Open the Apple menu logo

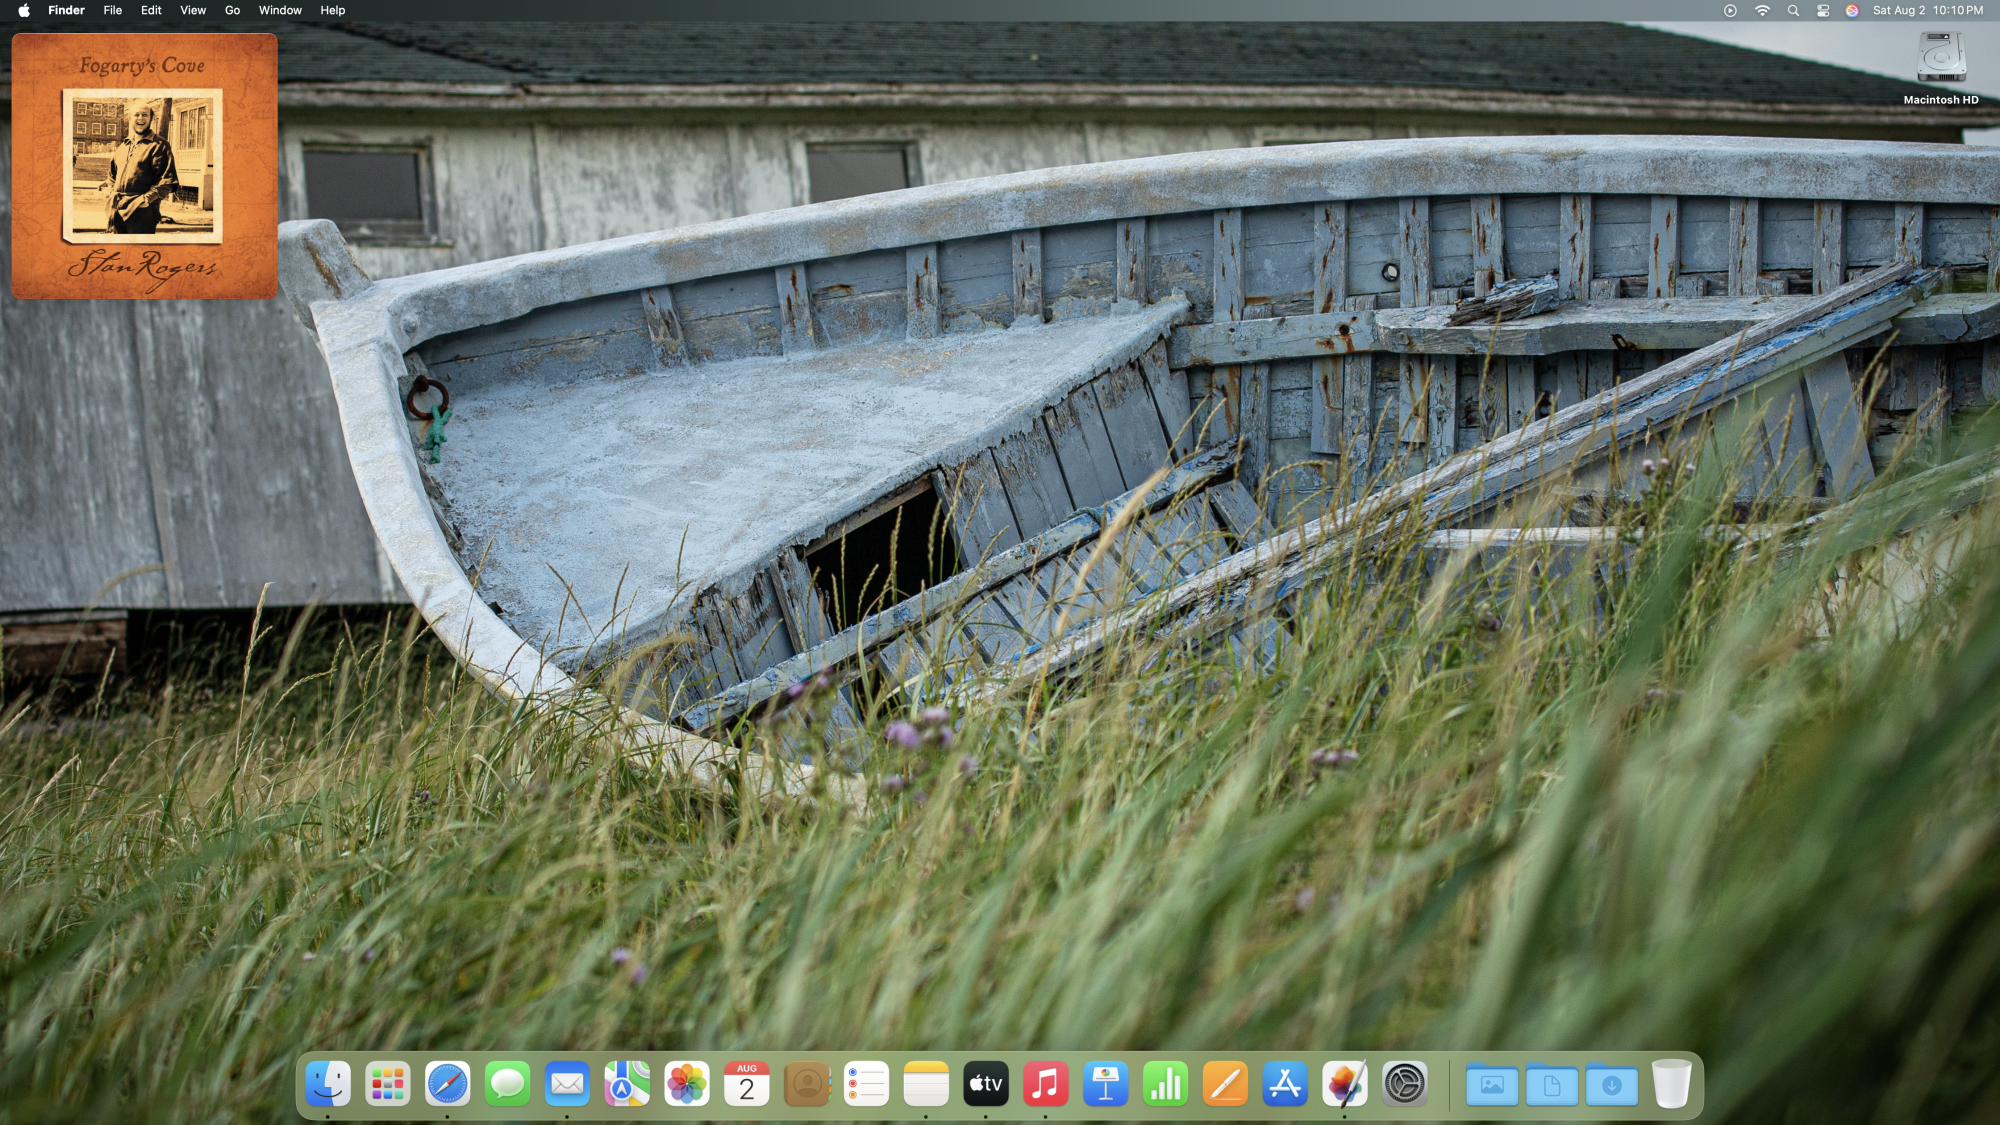tap(24, 11)
